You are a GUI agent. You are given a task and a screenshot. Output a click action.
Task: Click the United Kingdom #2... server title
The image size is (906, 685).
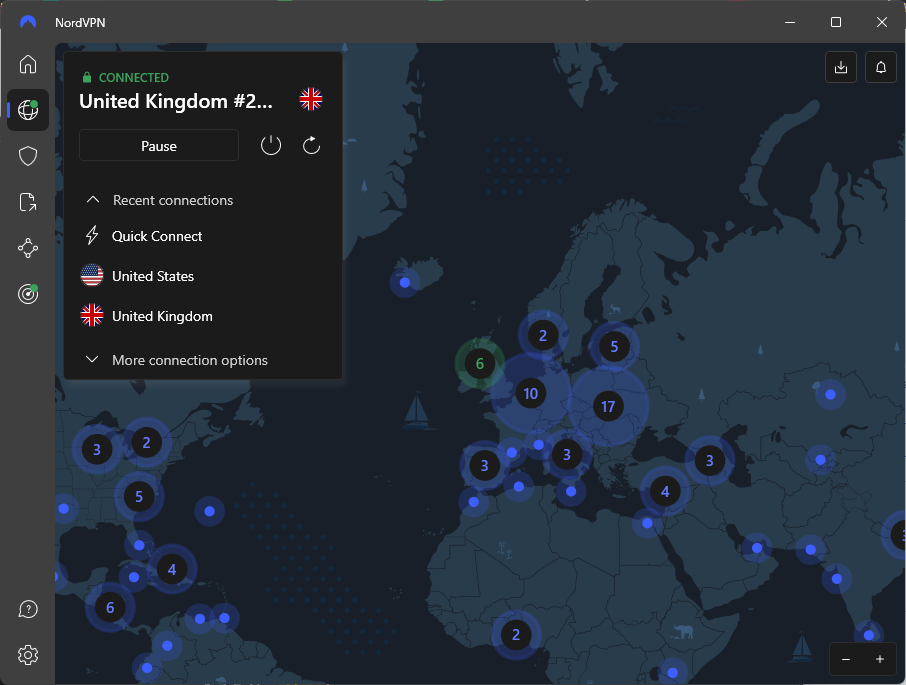point(176,102)
